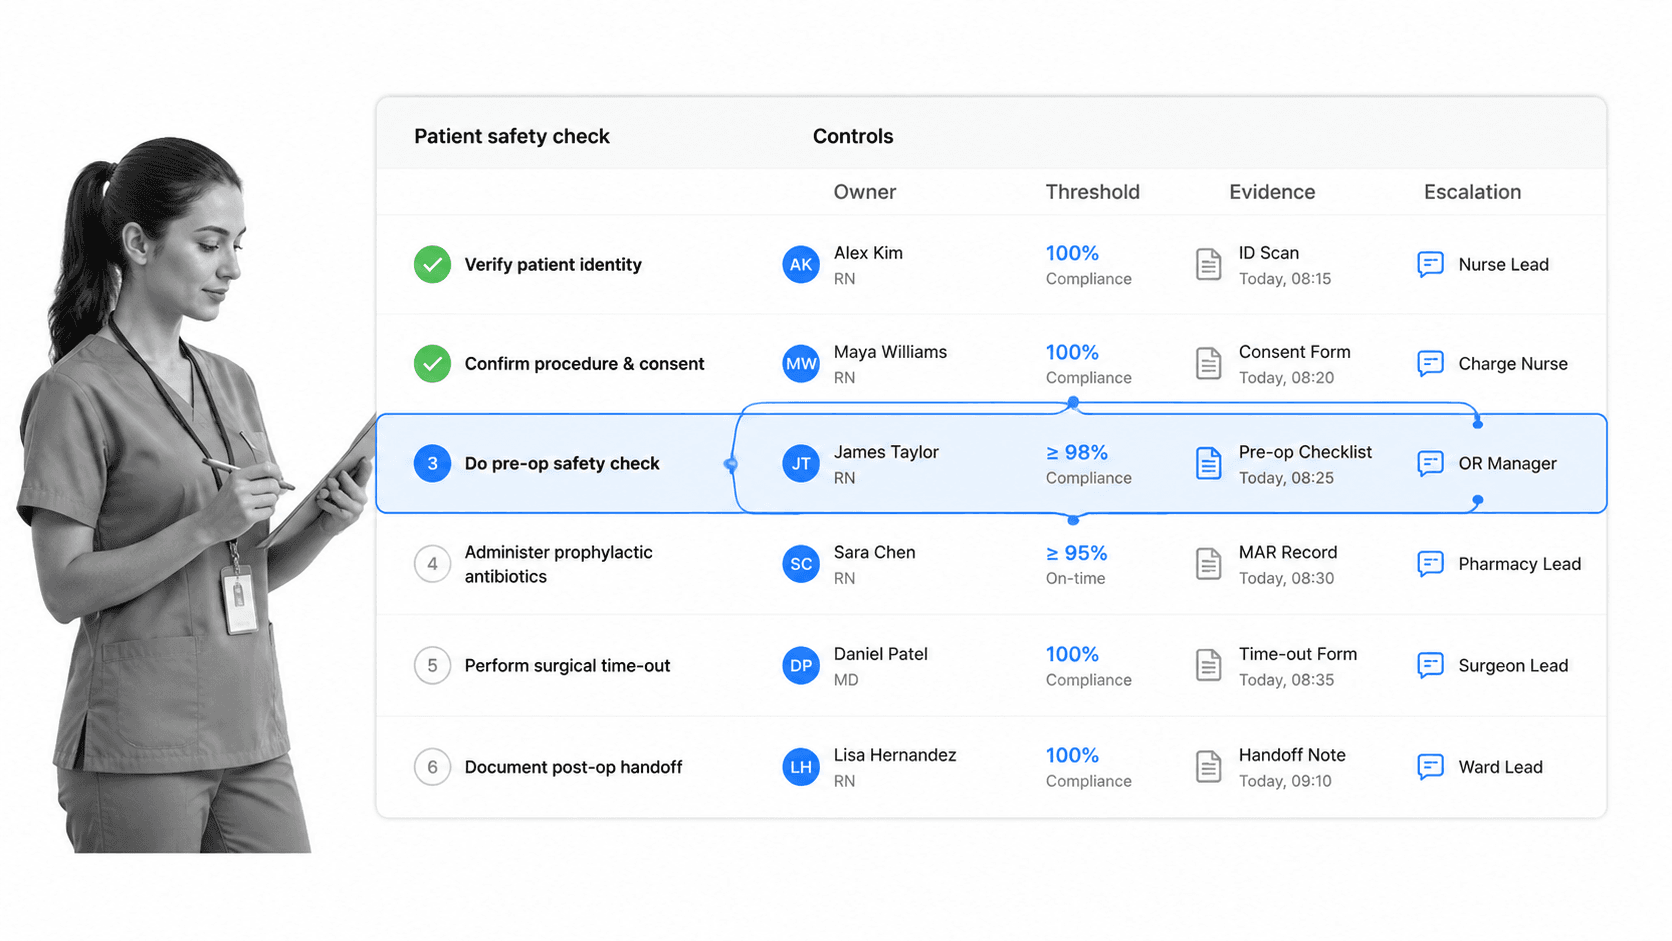The height and width of the screenshot is (941, 1672).
Task: Click the Escalation column header
Action: (1472, 192)
